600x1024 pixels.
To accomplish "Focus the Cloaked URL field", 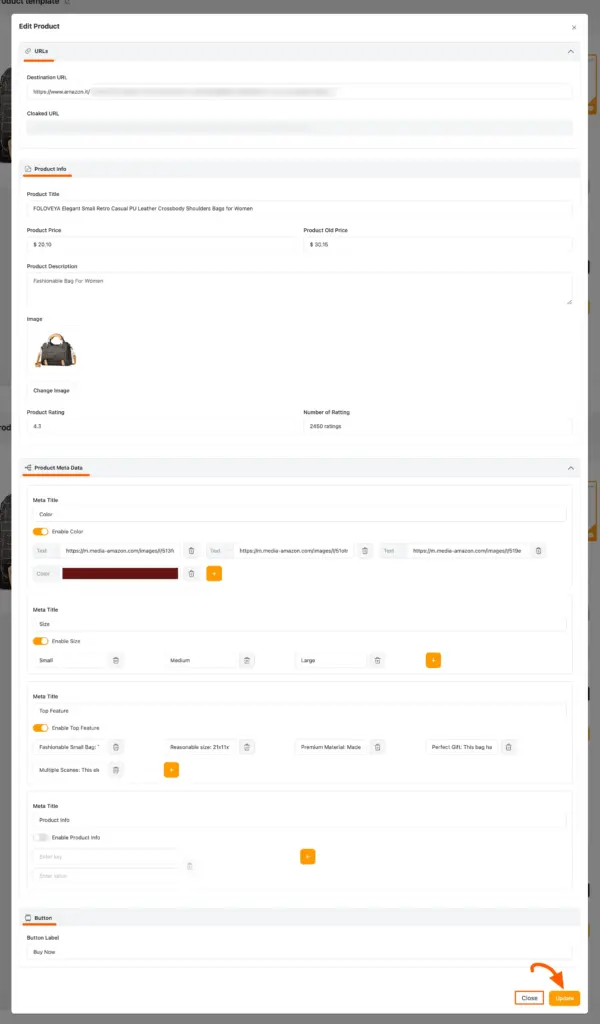I will [300, 128].
